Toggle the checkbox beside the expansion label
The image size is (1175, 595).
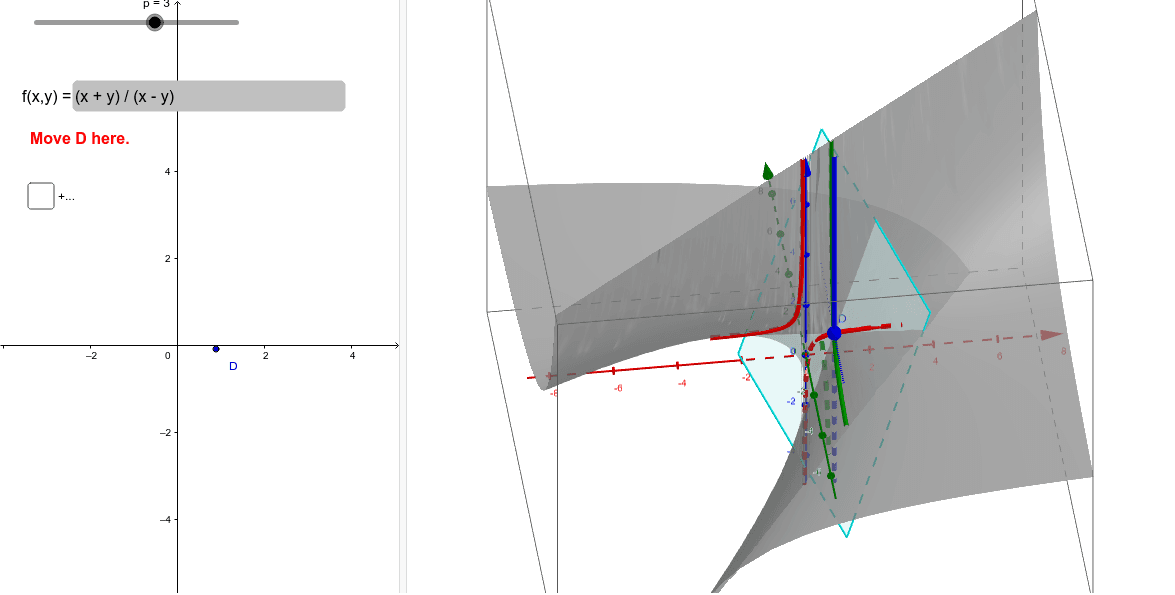click(x=40, y=195)
